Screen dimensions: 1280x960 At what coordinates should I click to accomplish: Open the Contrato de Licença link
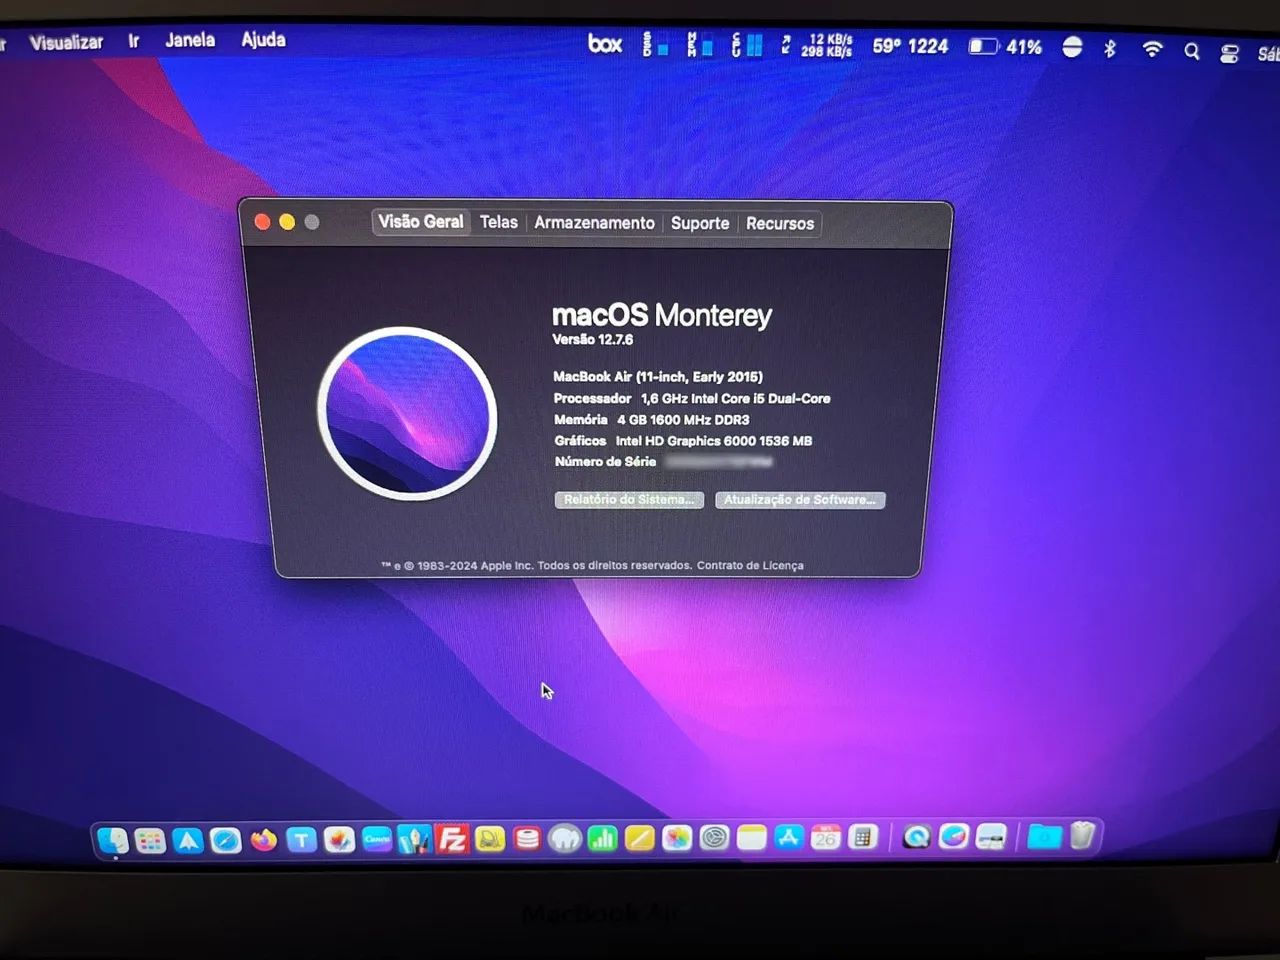(x=750, y=566)
